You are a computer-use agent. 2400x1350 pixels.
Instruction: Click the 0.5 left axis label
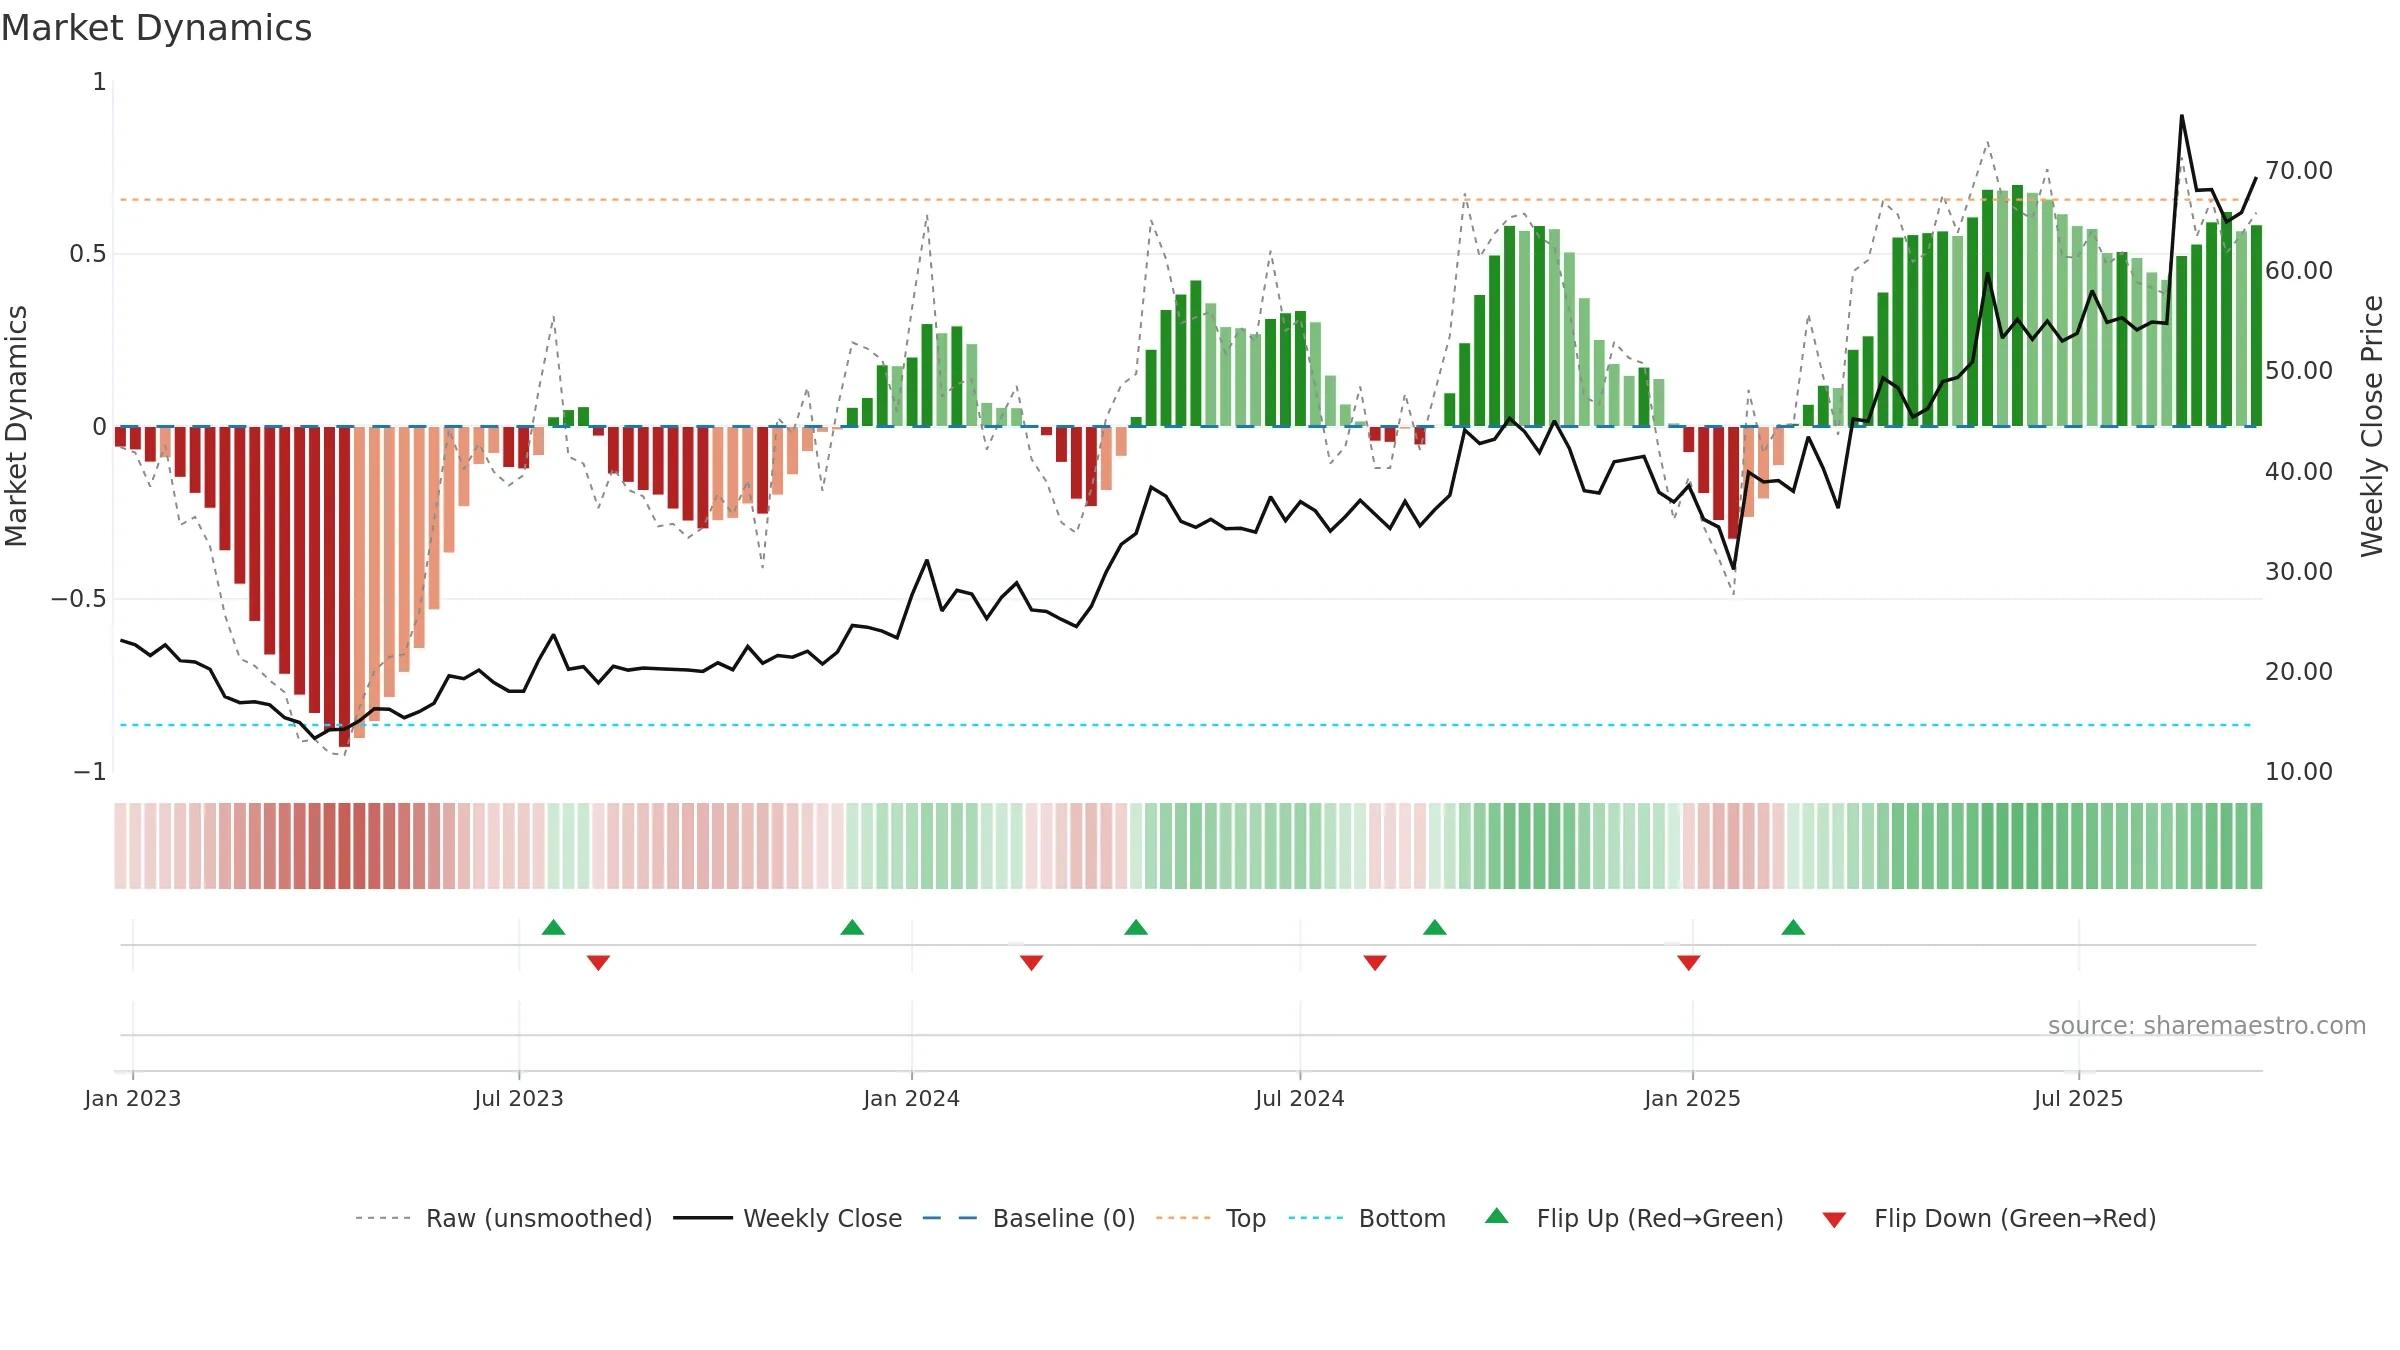pos(87,254)
